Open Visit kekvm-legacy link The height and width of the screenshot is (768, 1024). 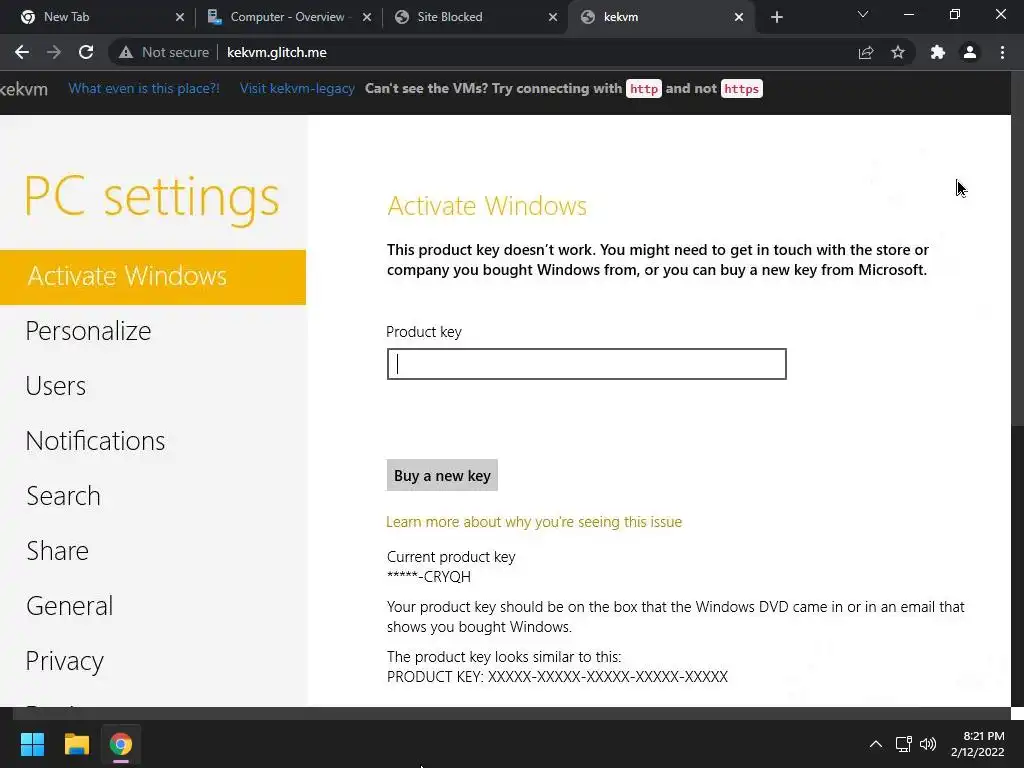297,89
